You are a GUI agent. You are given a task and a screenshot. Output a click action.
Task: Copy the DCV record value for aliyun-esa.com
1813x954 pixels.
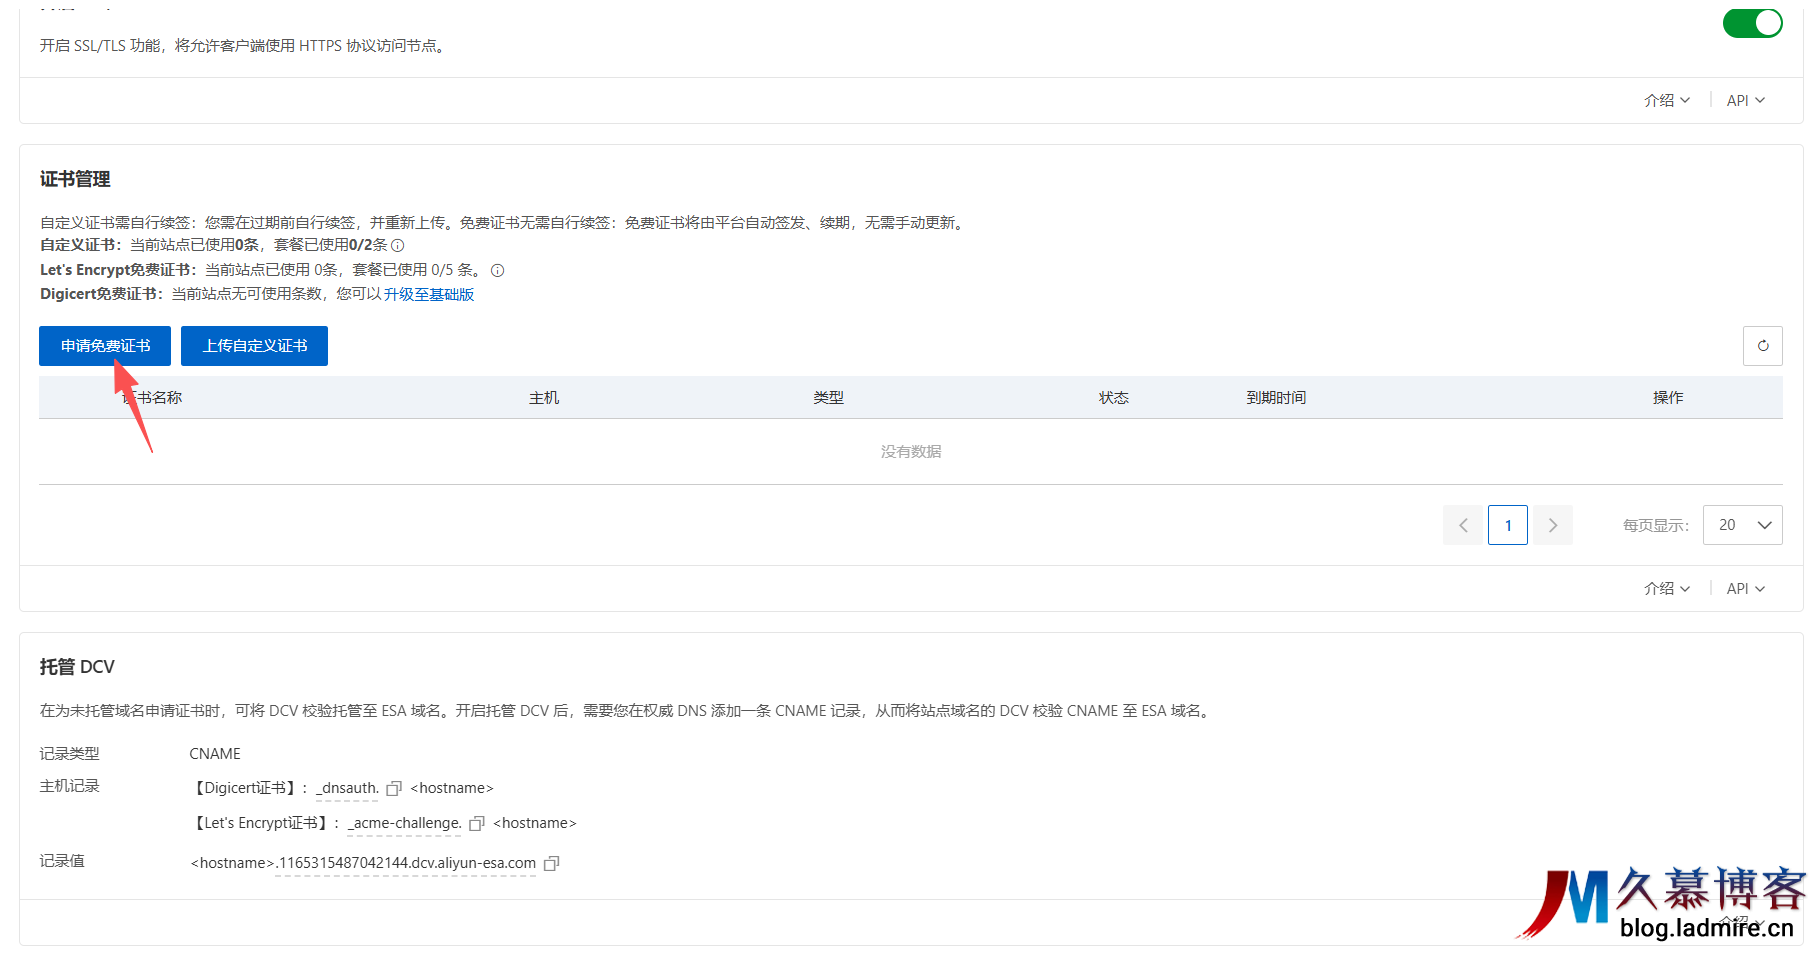(552, 863)
